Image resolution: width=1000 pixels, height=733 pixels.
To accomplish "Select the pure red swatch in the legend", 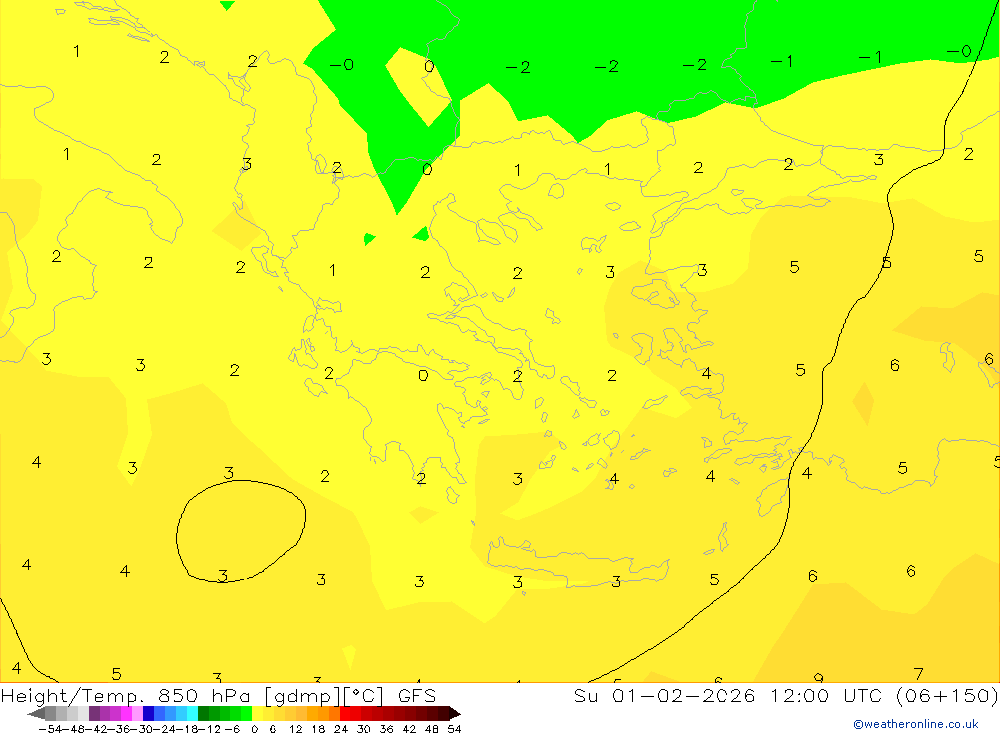I will coord(345,714).
